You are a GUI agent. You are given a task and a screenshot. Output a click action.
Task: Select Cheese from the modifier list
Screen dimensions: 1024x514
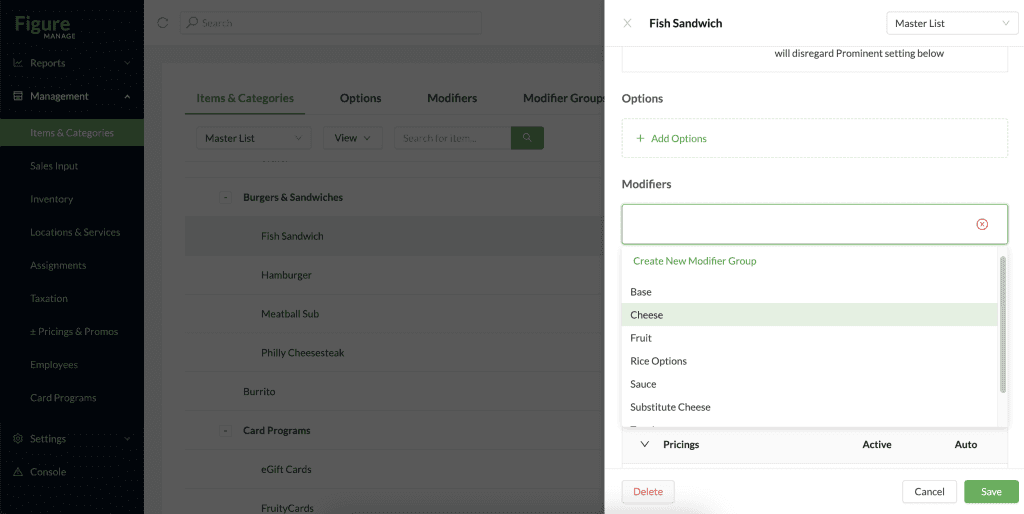tap(809, 315)
